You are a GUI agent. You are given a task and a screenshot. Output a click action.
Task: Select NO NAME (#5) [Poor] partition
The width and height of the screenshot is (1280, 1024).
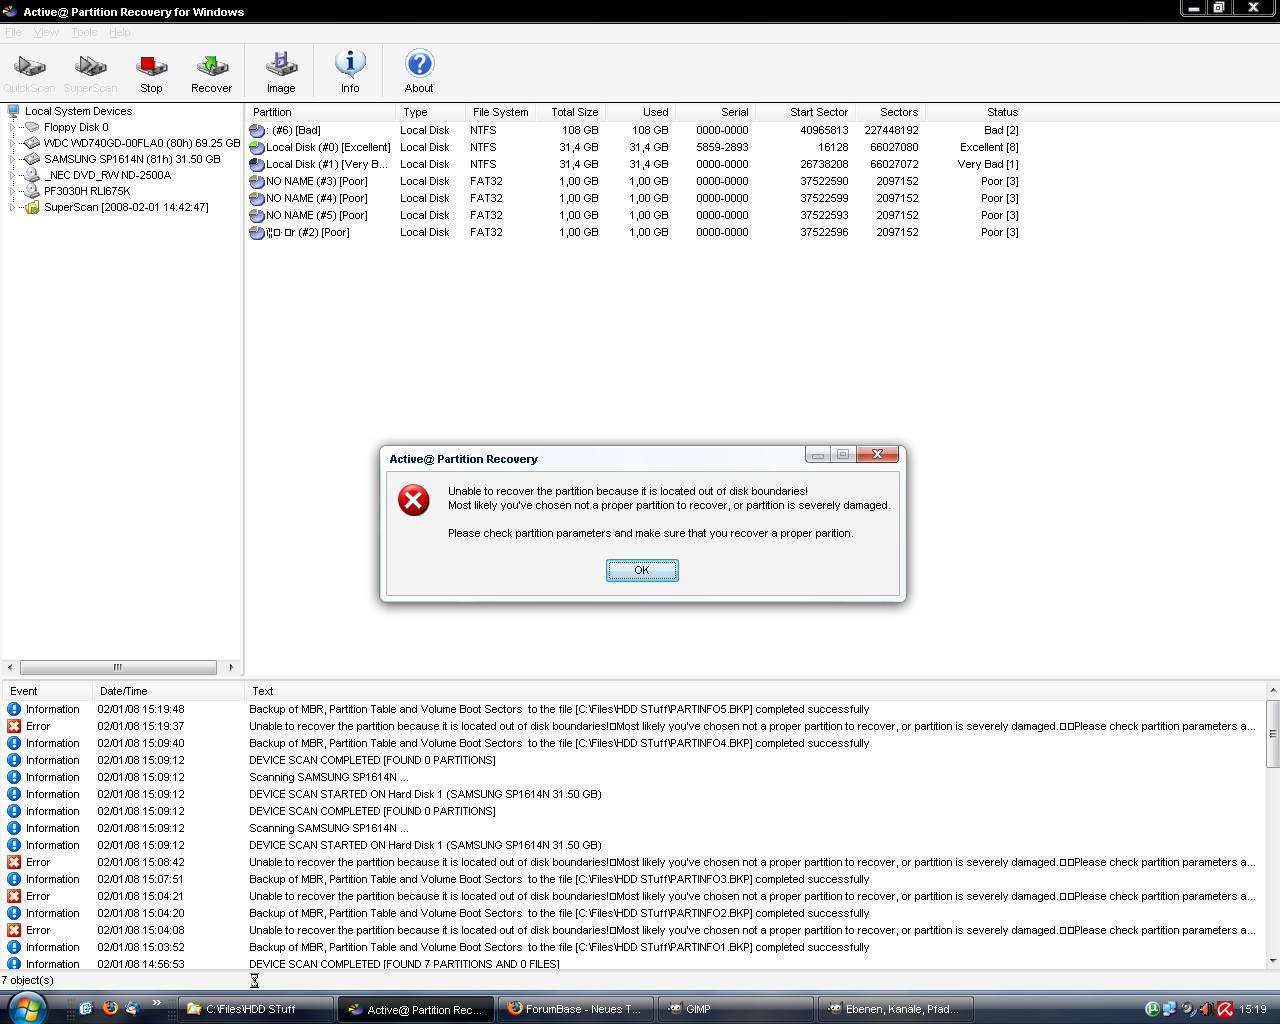[x=634, y=215]
